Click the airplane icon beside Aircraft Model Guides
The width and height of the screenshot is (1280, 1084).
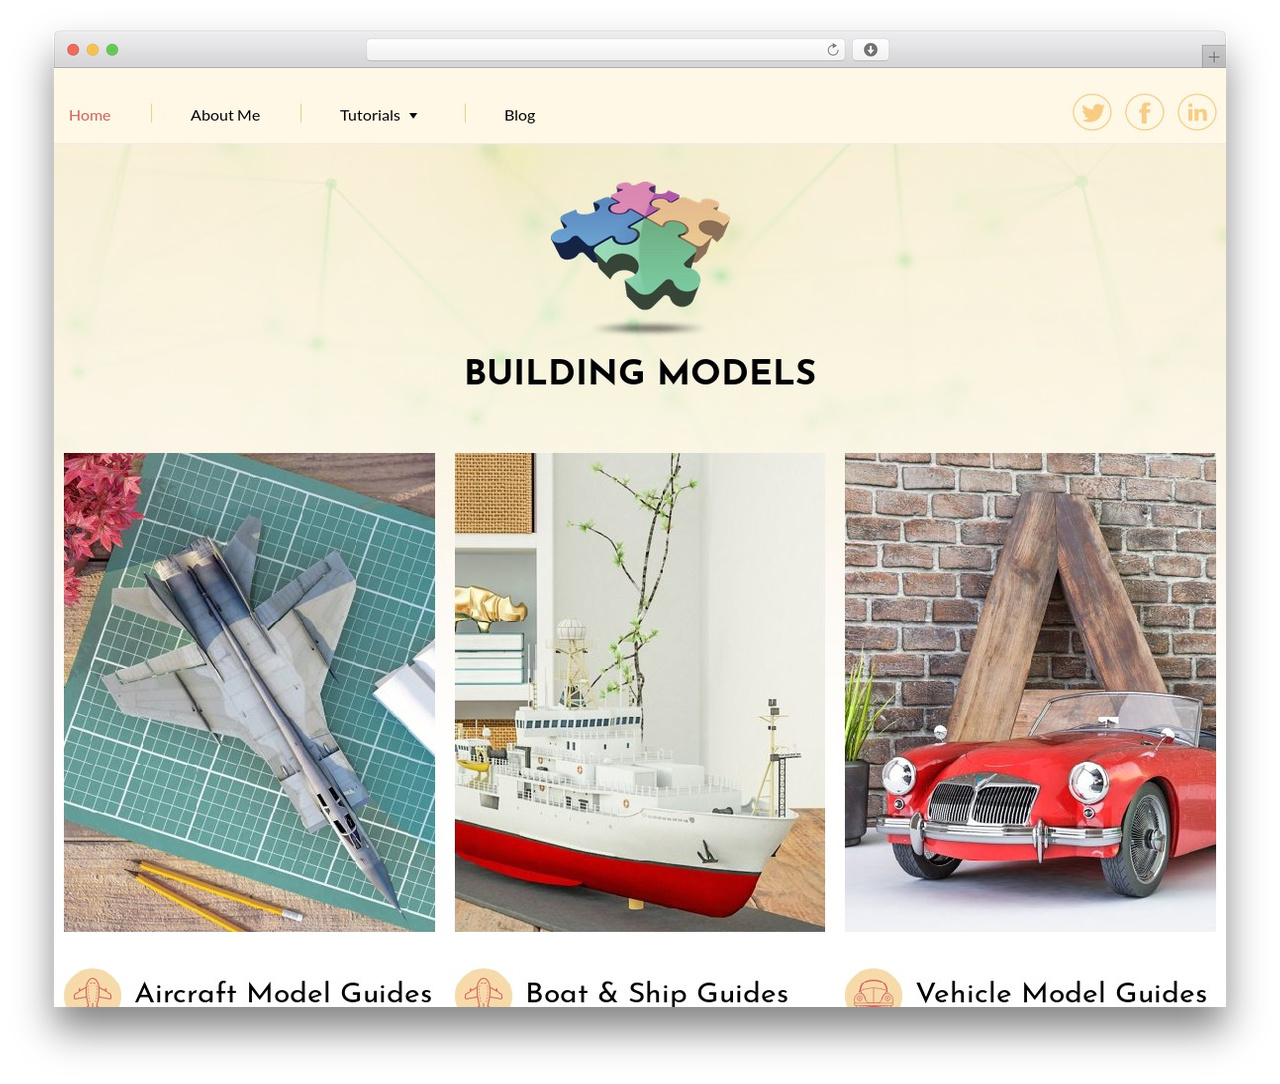coord(93,988)
